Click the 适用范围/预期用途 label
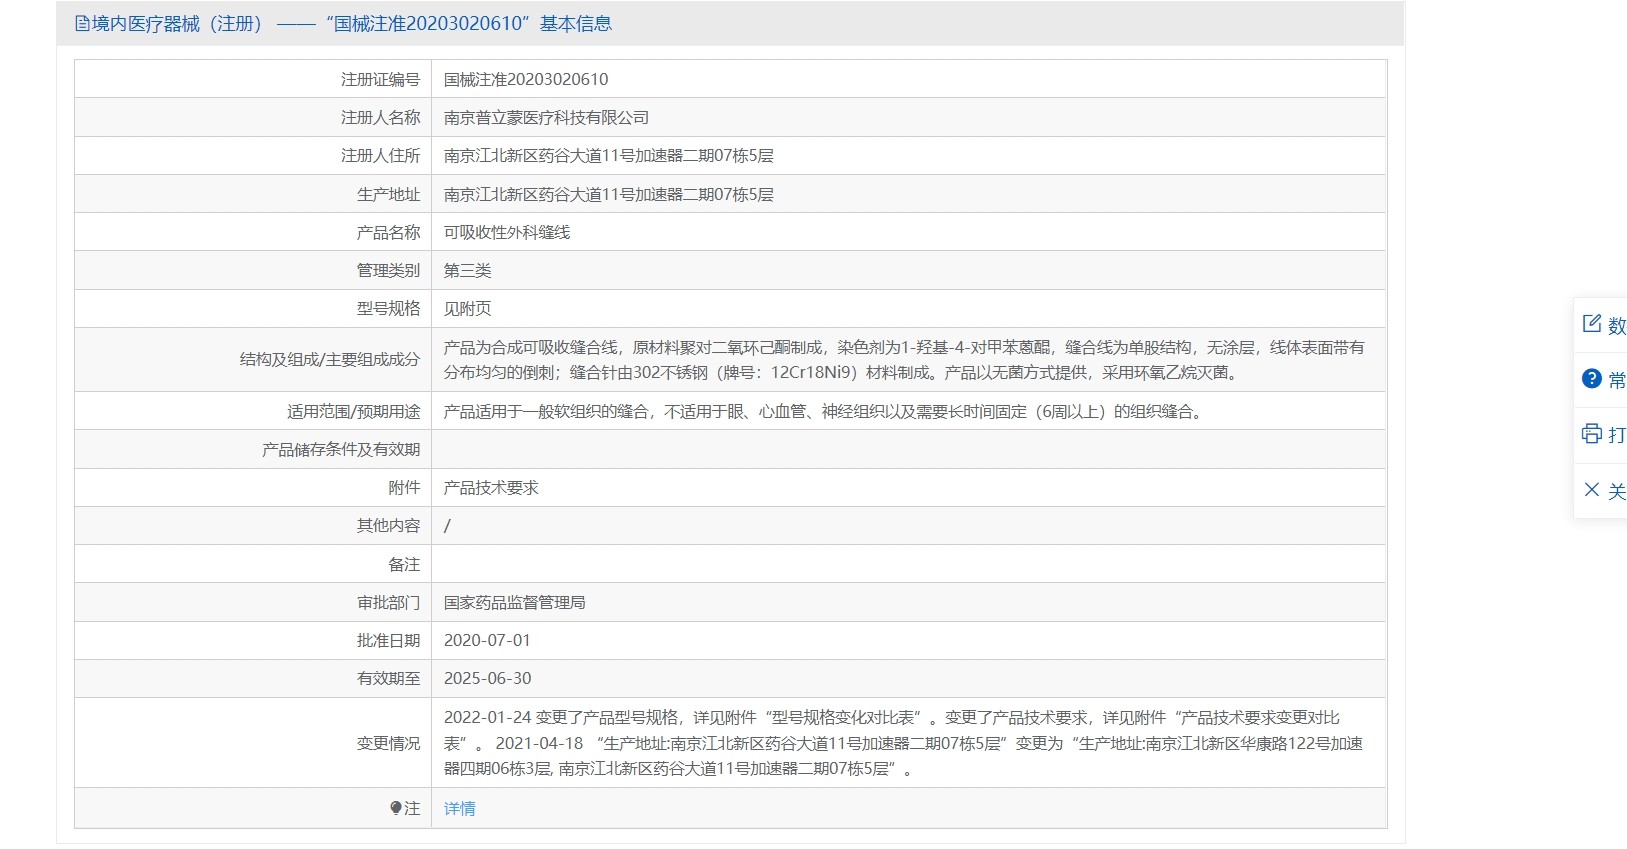This screenshot has width=1627, height=849. 353,411
